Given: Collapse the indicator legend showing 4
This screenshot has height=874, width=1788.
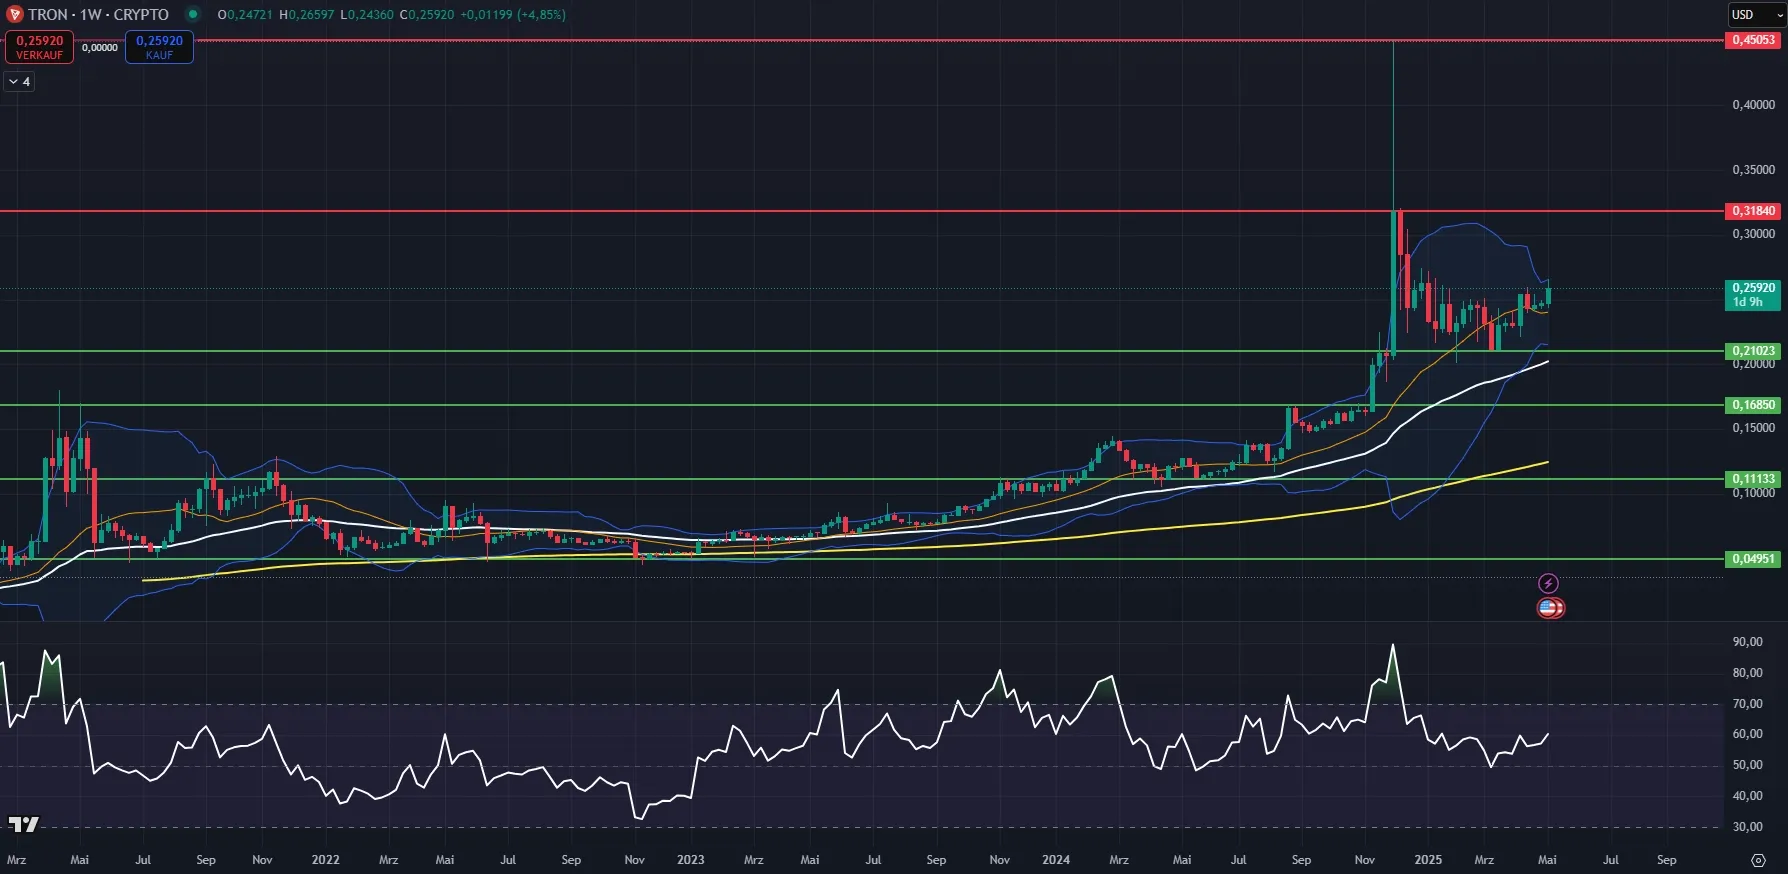Looking at the screenshot, I should click(20, 82).
